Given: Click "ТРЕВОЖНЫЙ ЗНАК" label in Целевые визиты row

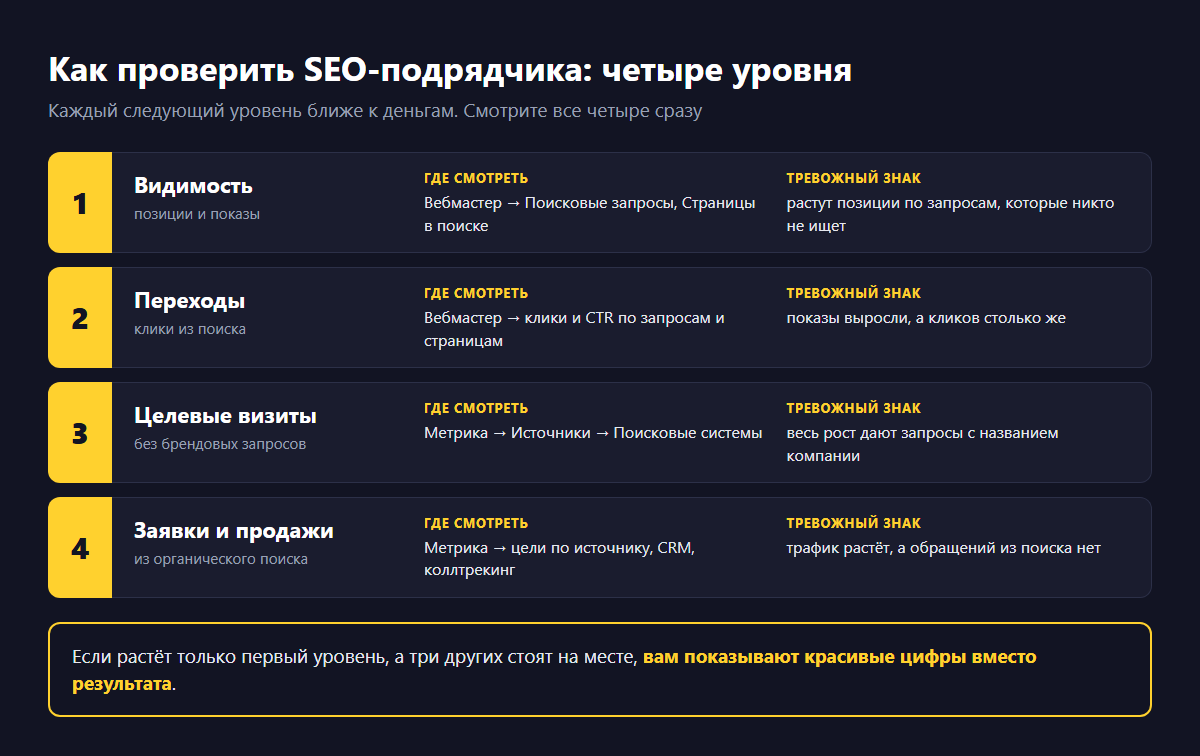Looking at the screenshot, I should click(x=854, y=408).
